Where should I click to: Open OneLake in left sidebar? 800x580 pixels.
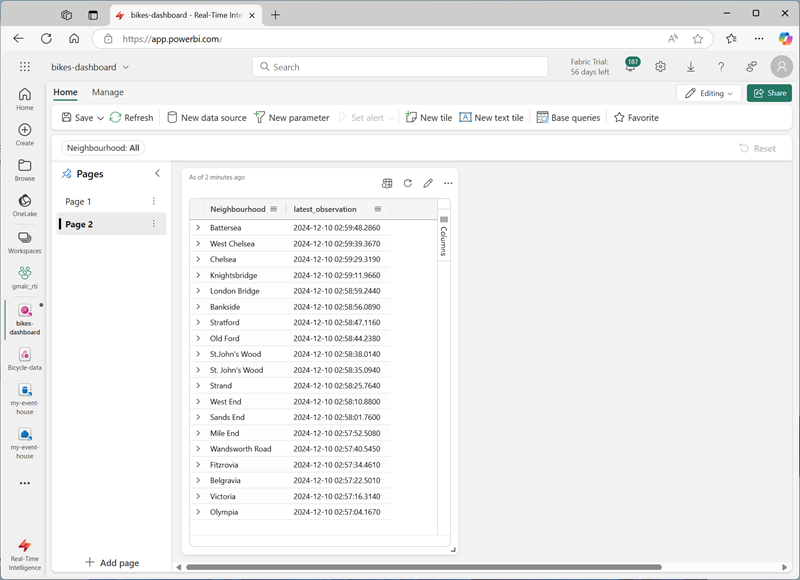click(x=24, y=206)
